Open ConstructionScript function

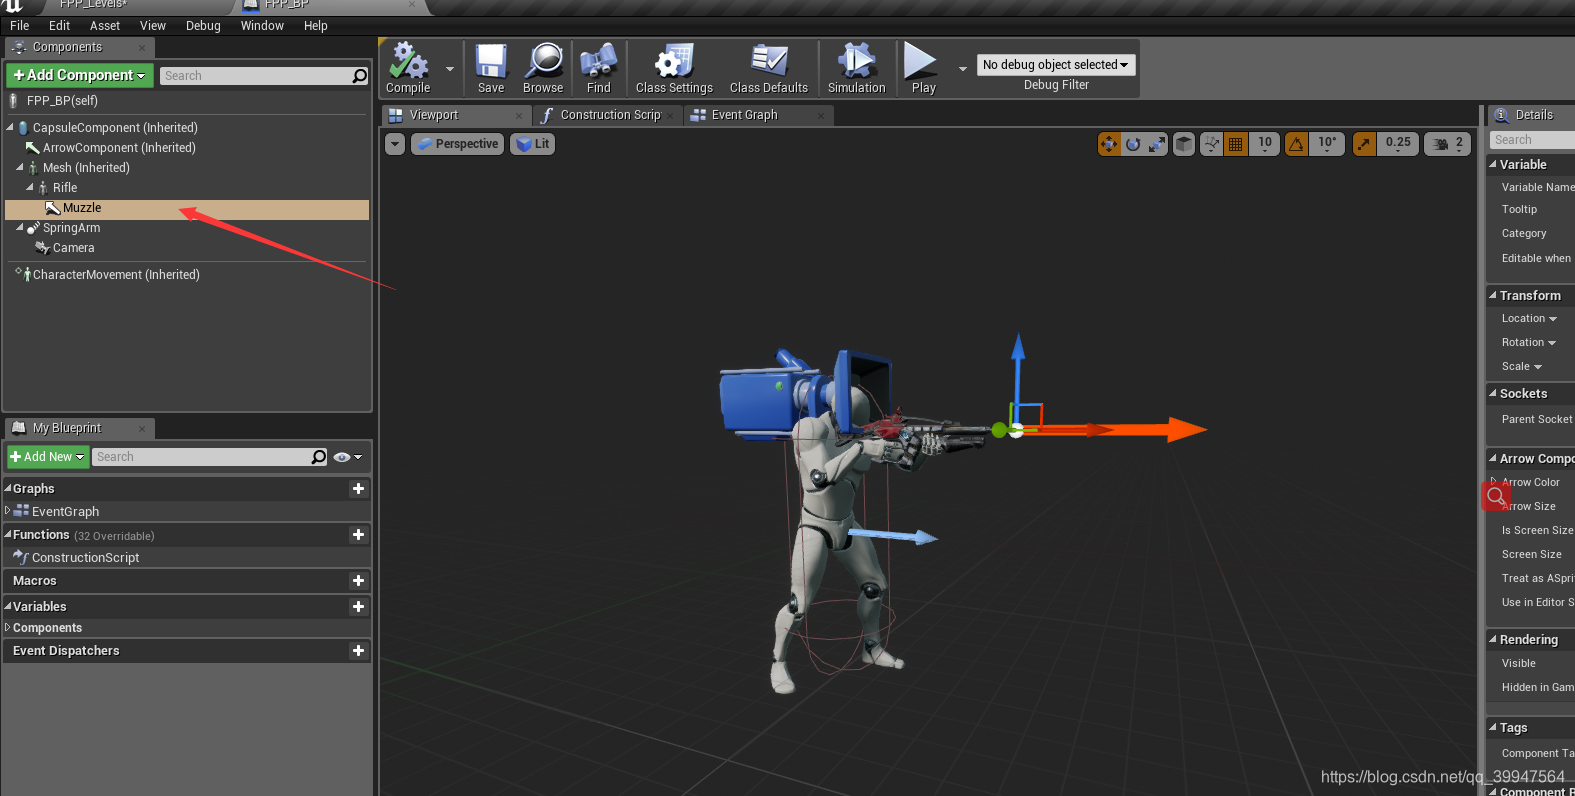click(x=85, y=558)
